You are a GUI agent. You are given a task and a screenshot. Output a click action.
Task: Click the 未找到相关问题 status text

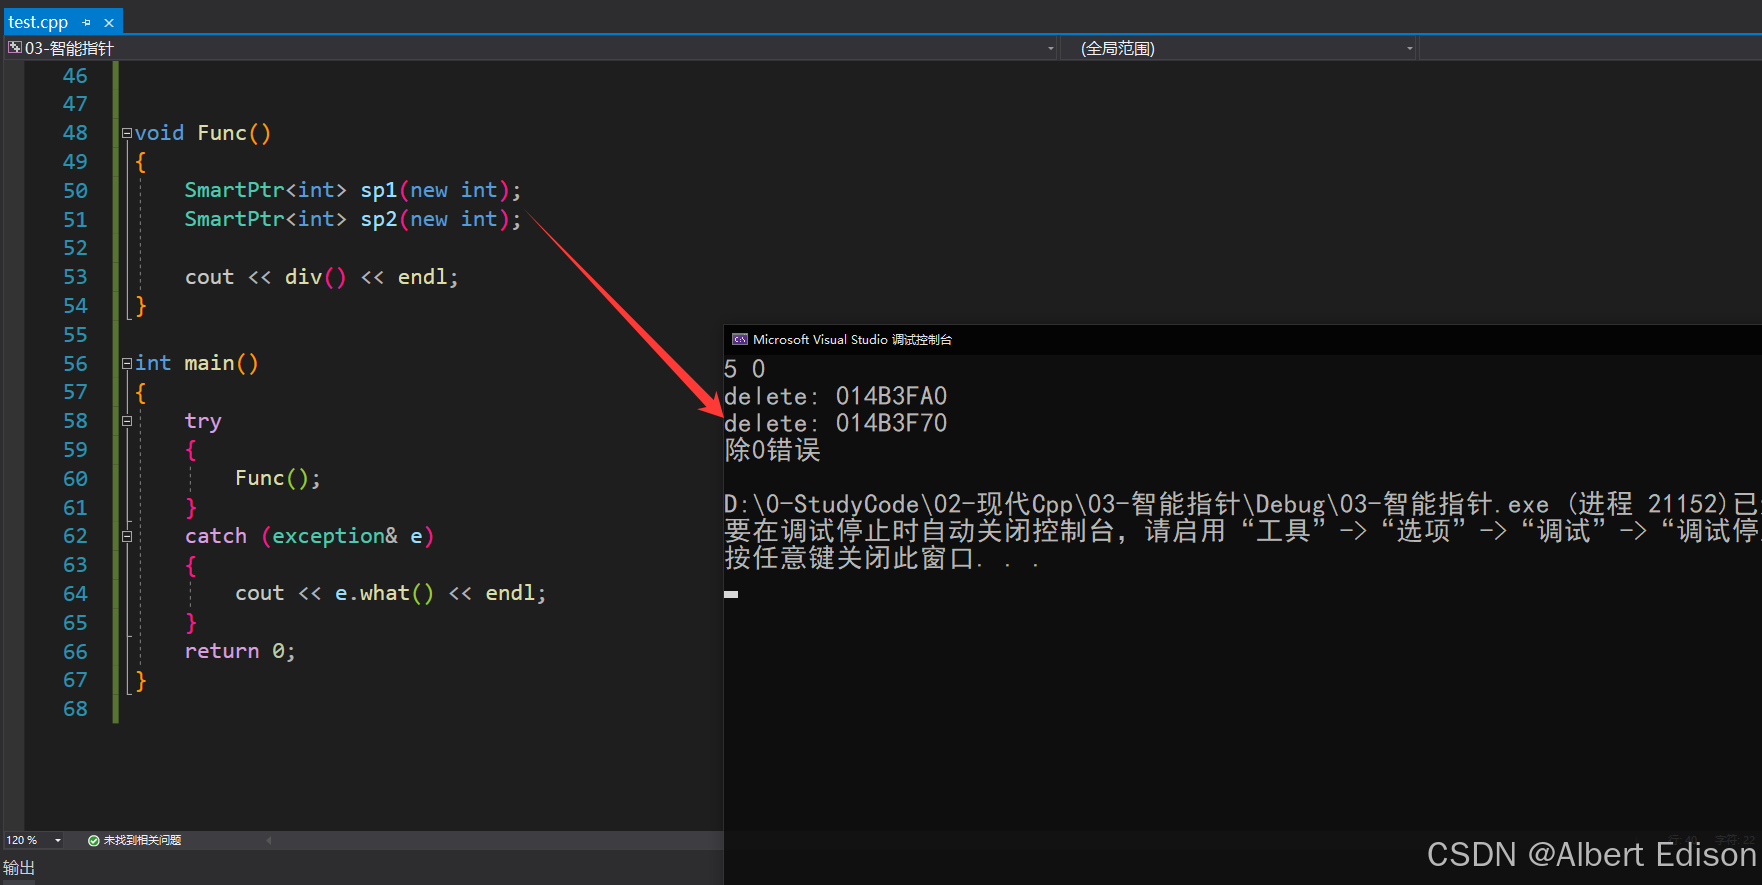pos(142,840)
